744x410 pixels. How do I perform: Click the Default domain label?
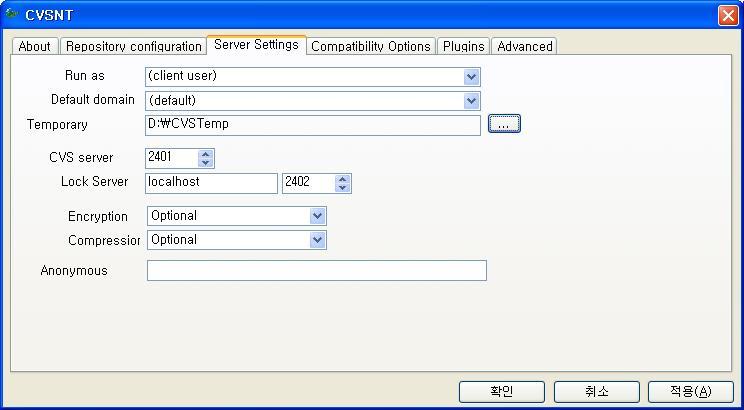point(93,100)
